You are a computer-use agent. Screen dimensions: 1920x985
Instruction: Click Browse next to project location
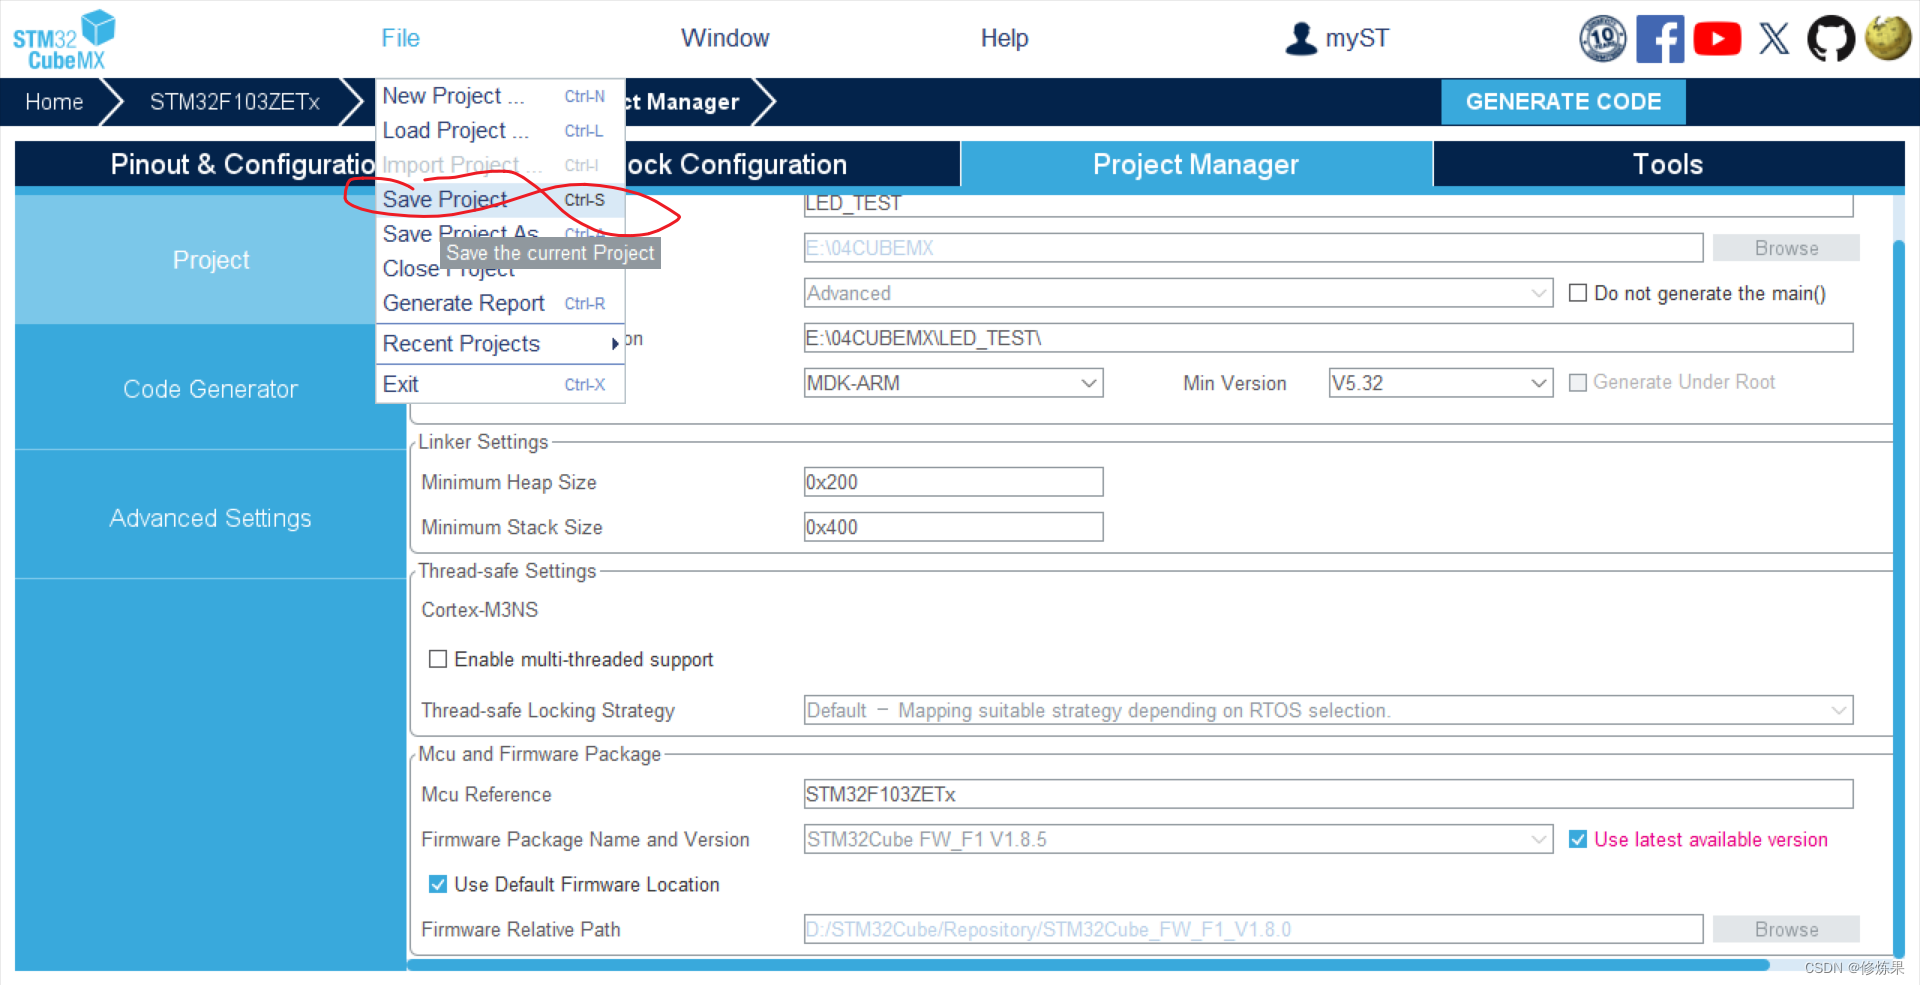(x=1786, y=248)
